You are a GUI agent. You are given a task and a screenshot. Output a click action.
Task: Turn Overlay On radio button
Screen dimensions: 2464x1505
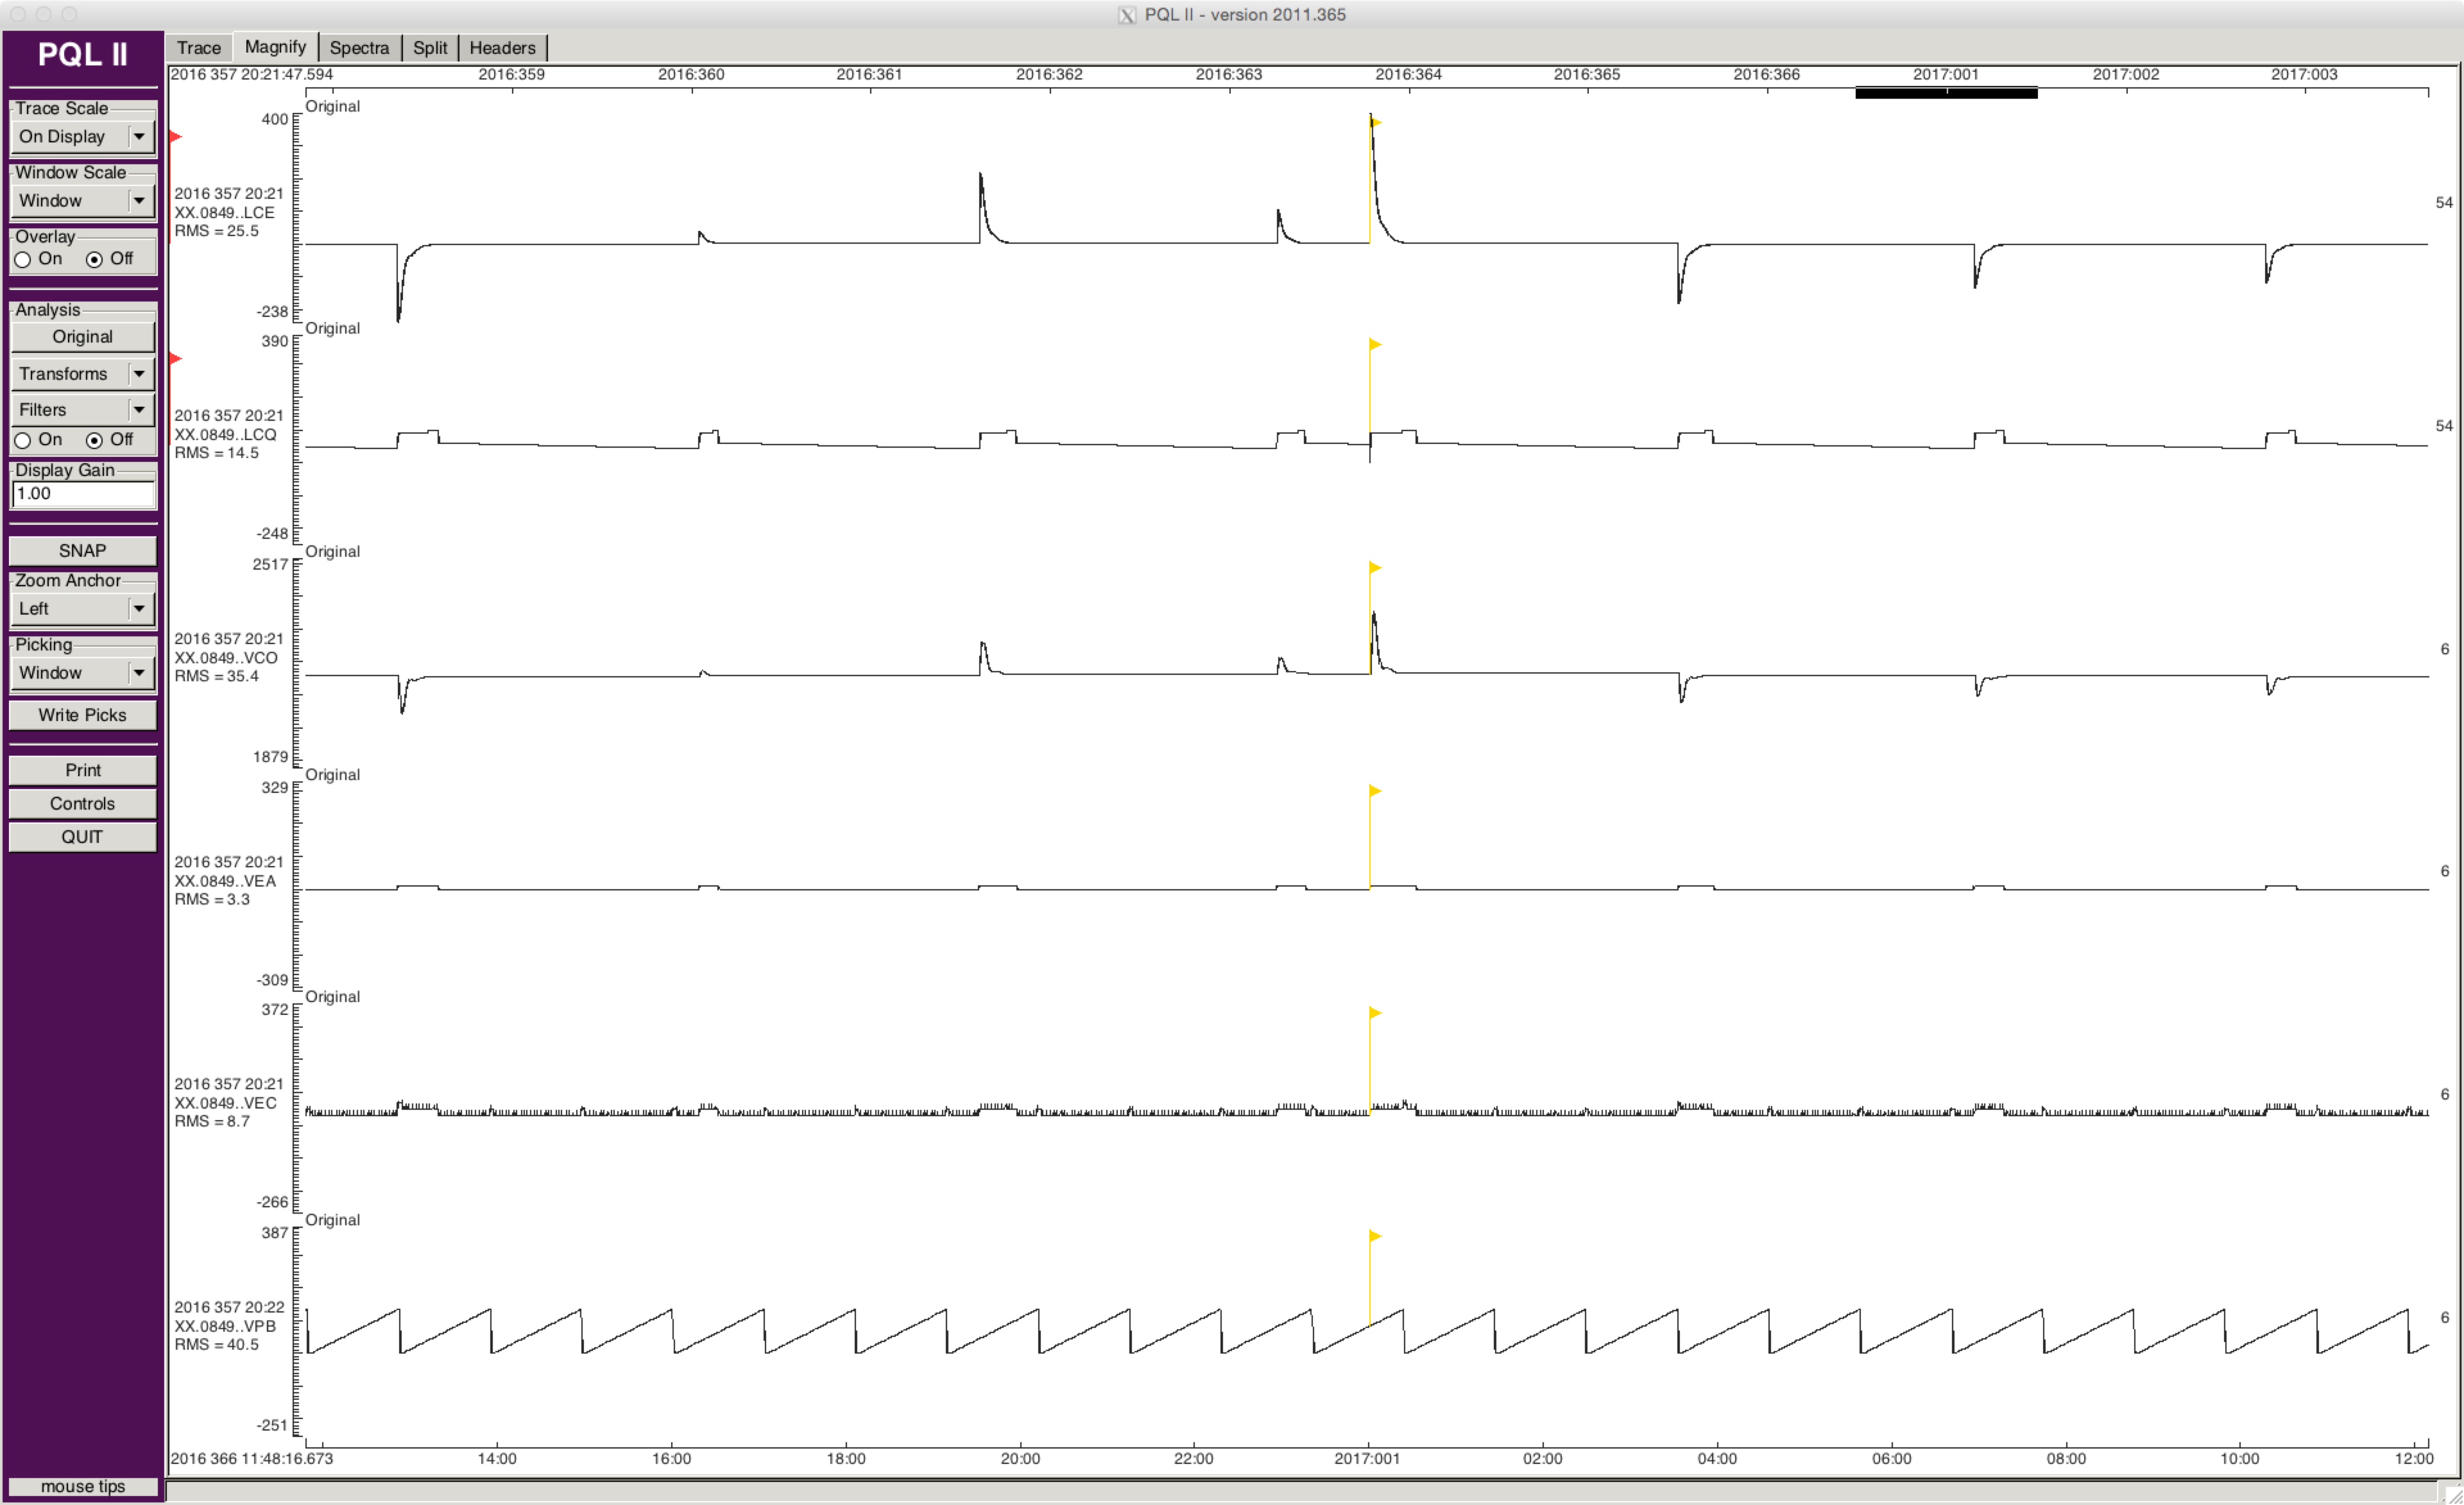23,260
